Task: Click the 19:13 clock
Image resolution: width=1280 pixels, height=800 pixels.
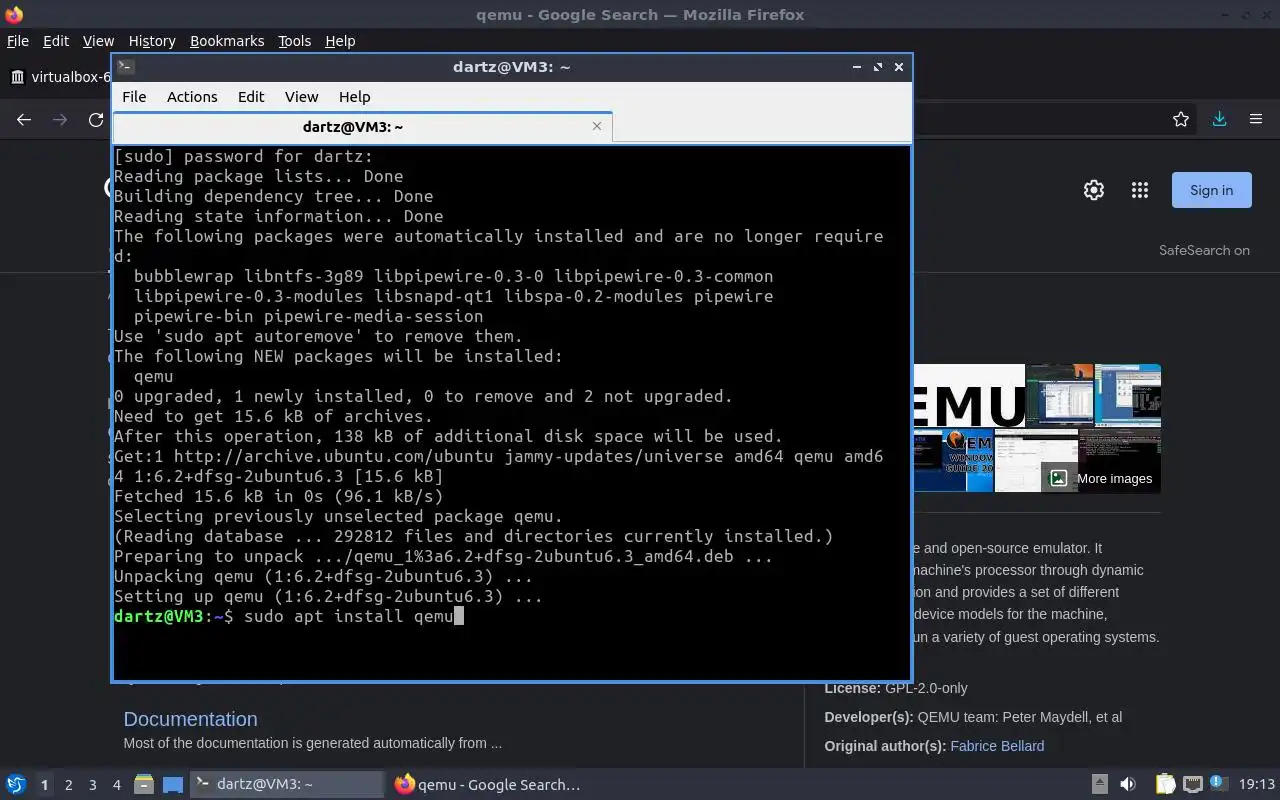Action: tap(1257, 785)
